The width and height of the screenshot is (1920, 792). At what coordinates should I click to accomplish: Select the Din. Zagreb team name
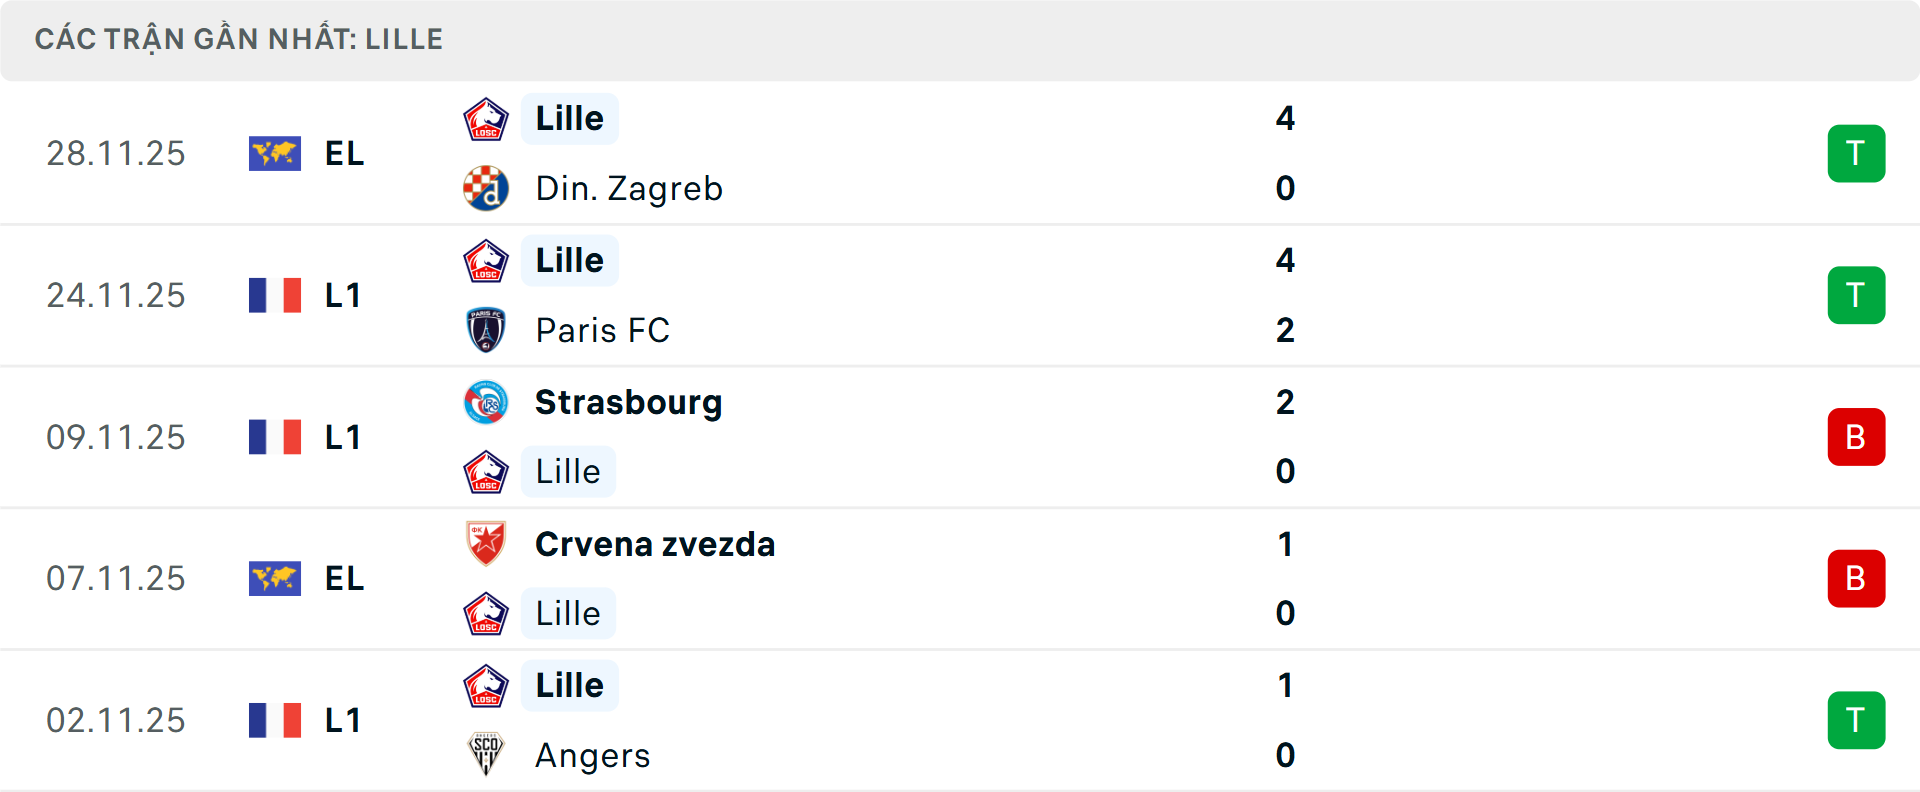click(x=629, y=189)
